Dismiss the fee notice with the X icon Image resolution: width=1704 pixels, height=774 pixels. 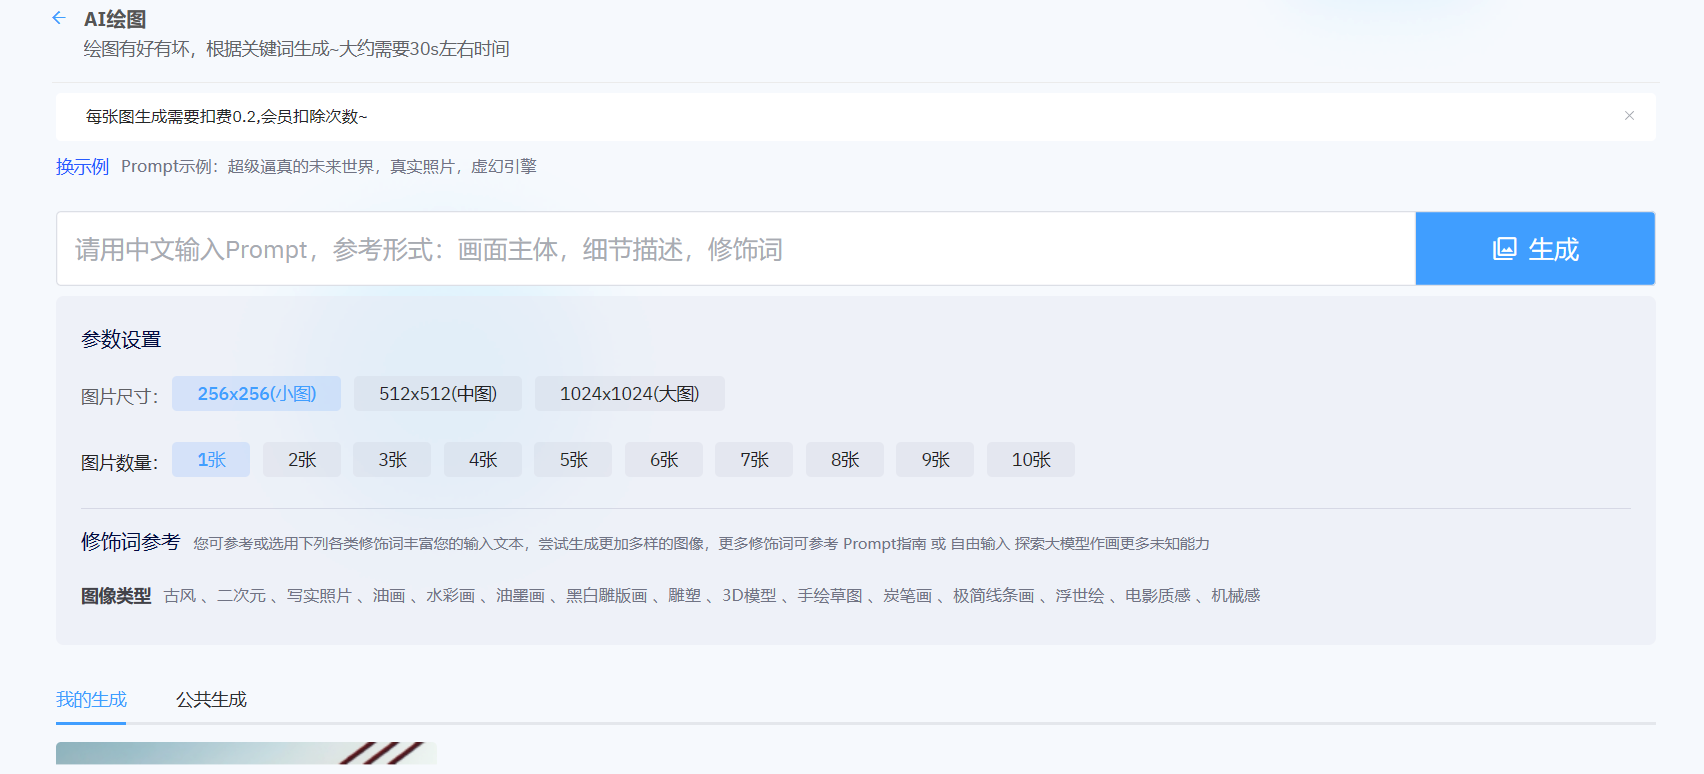pyautogui.click(x=1629, y=116)
